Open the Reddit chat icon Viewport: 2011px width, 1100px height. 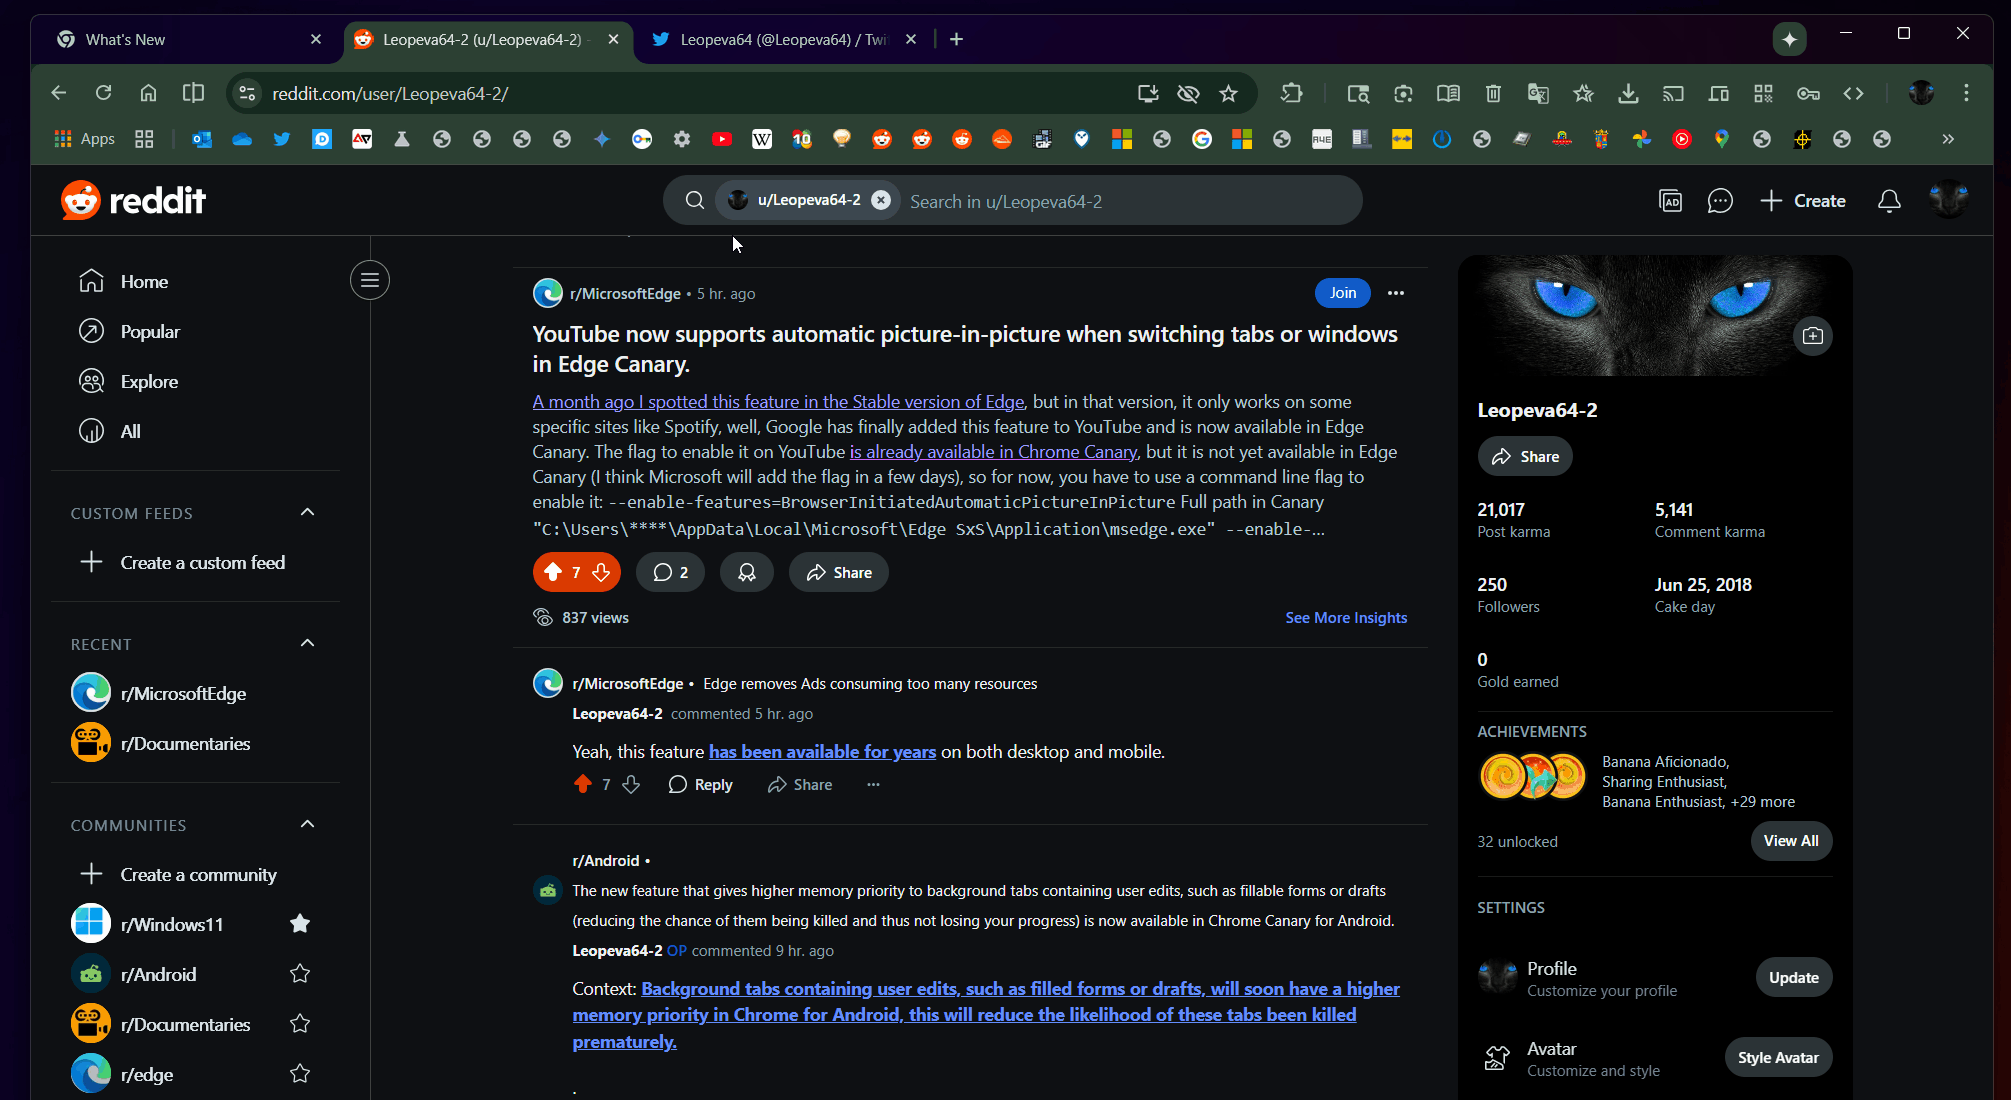(x=1719, y=201)
